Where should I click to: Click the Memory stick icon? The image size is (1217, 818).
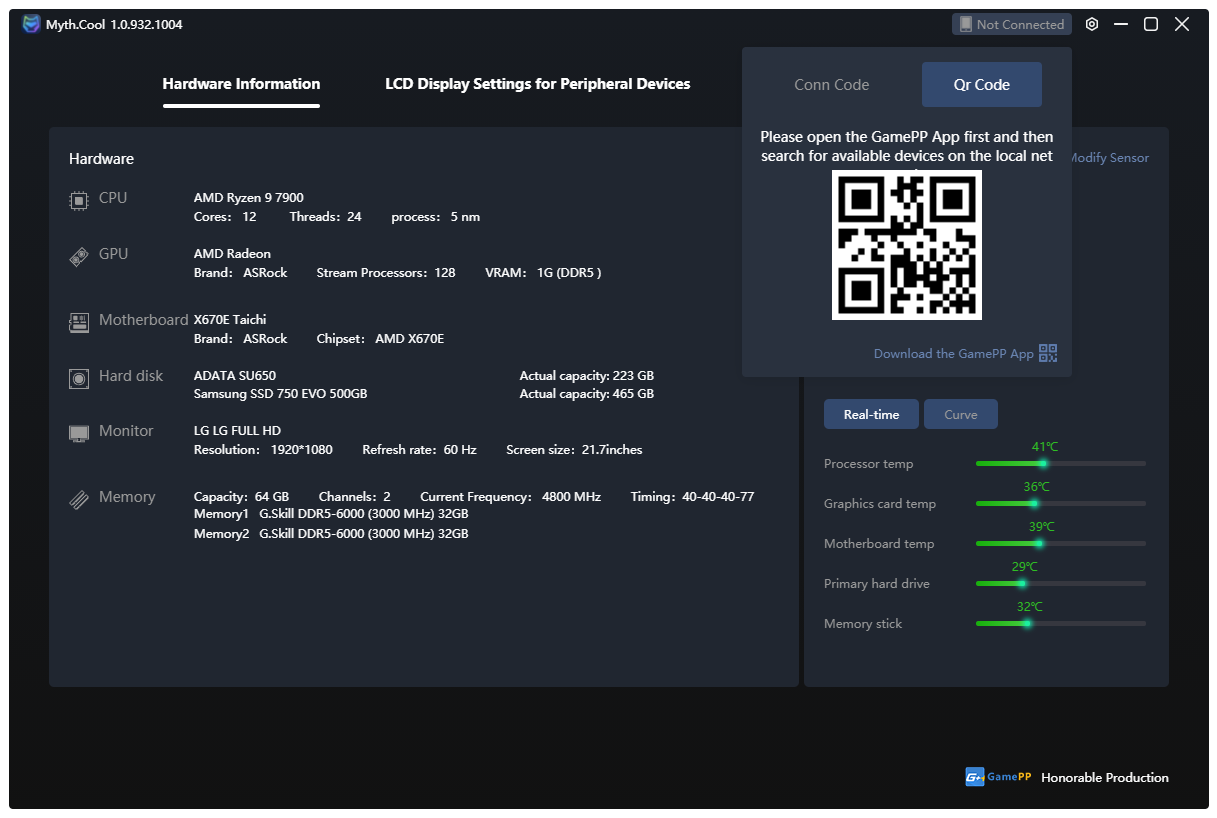[79, 499]
